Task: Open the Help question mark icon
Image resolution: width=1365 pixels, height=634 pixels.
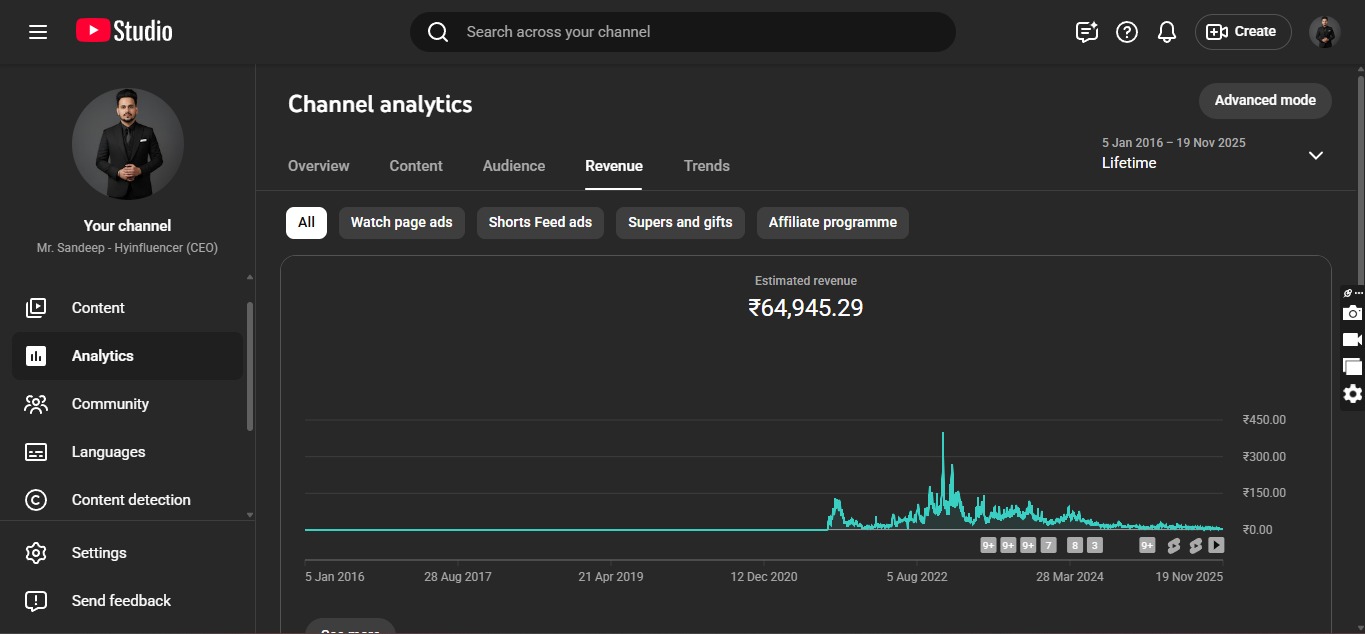Action: tap(1127, 32)
